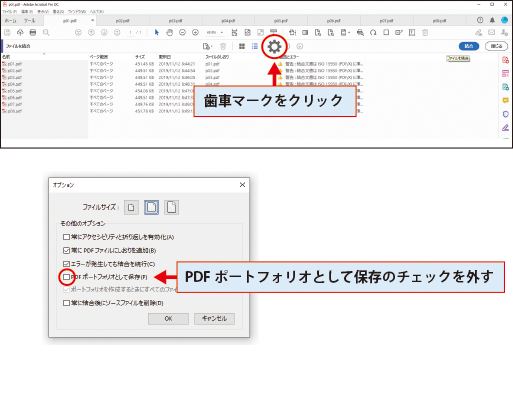Choose the default medium file size icon

pyautogui.click(x=151, y=207)
